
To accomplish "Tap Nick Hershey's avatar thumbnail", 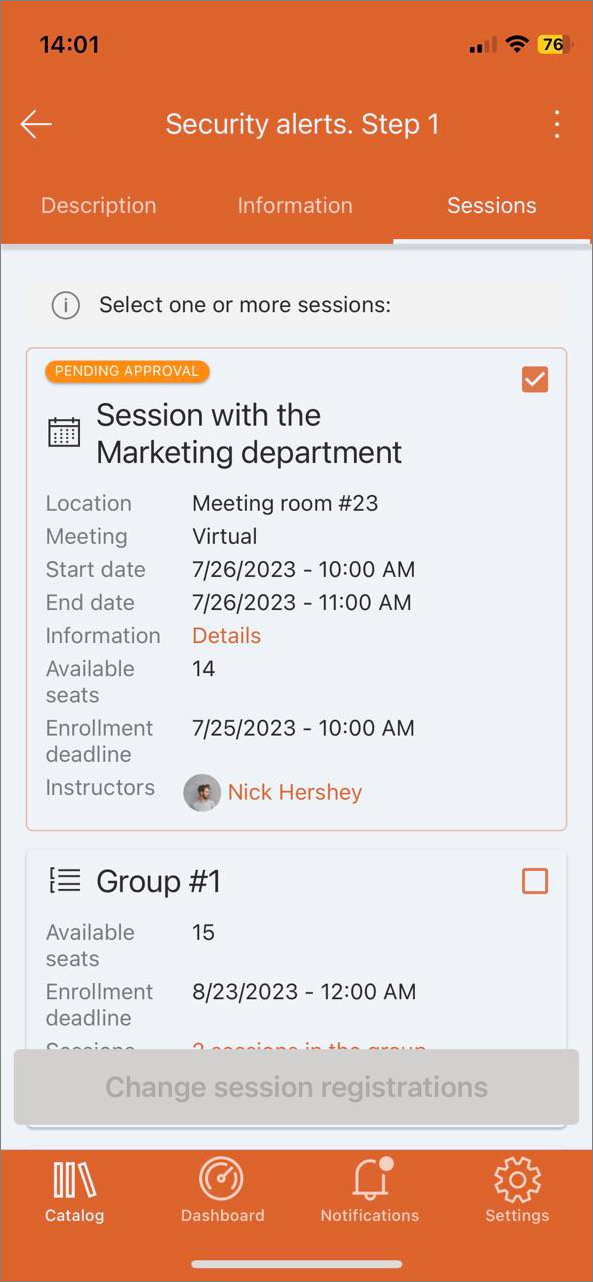I will pos(202,793).
